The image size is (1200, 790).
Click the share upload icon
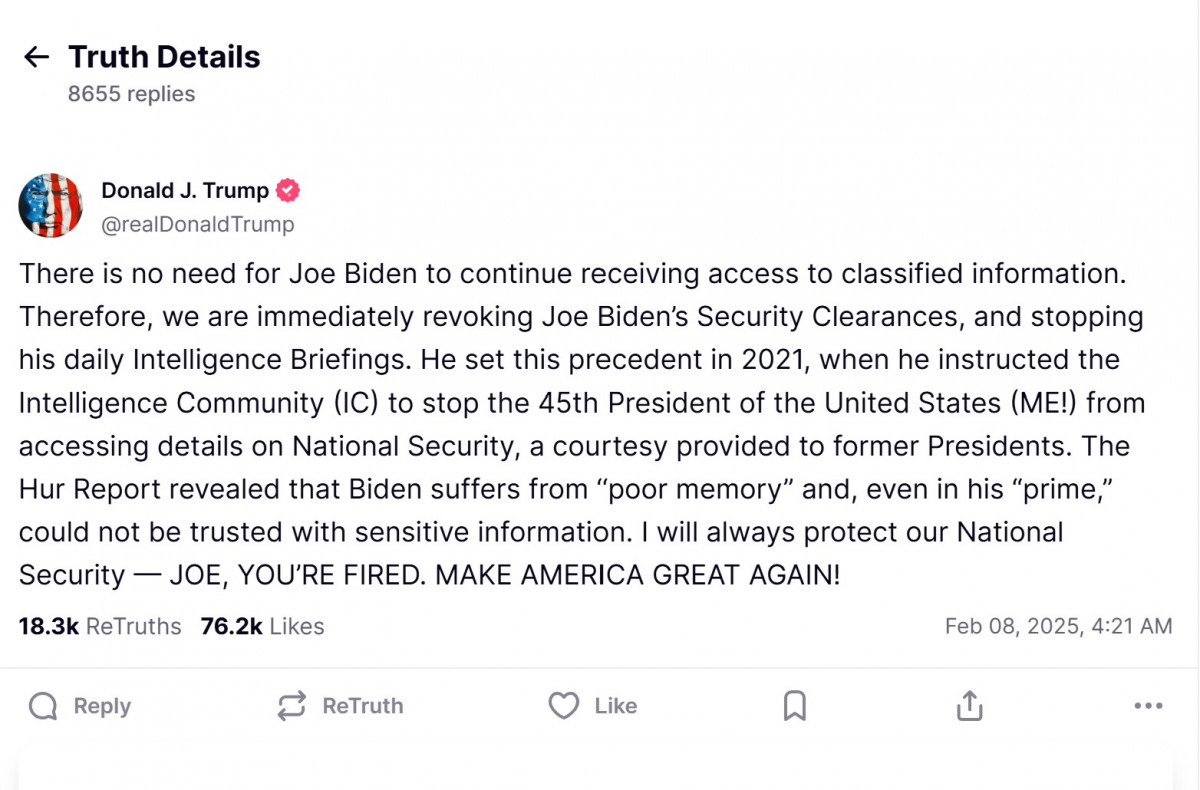click(969, 707)
